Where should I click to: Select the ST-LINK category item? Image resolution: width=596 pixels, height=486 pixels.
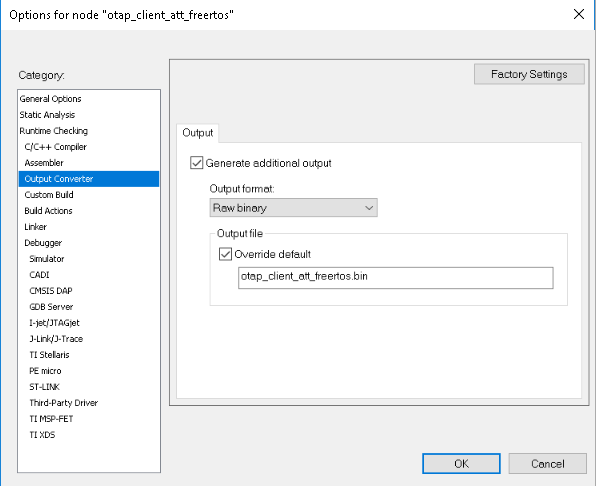point(44,387)
